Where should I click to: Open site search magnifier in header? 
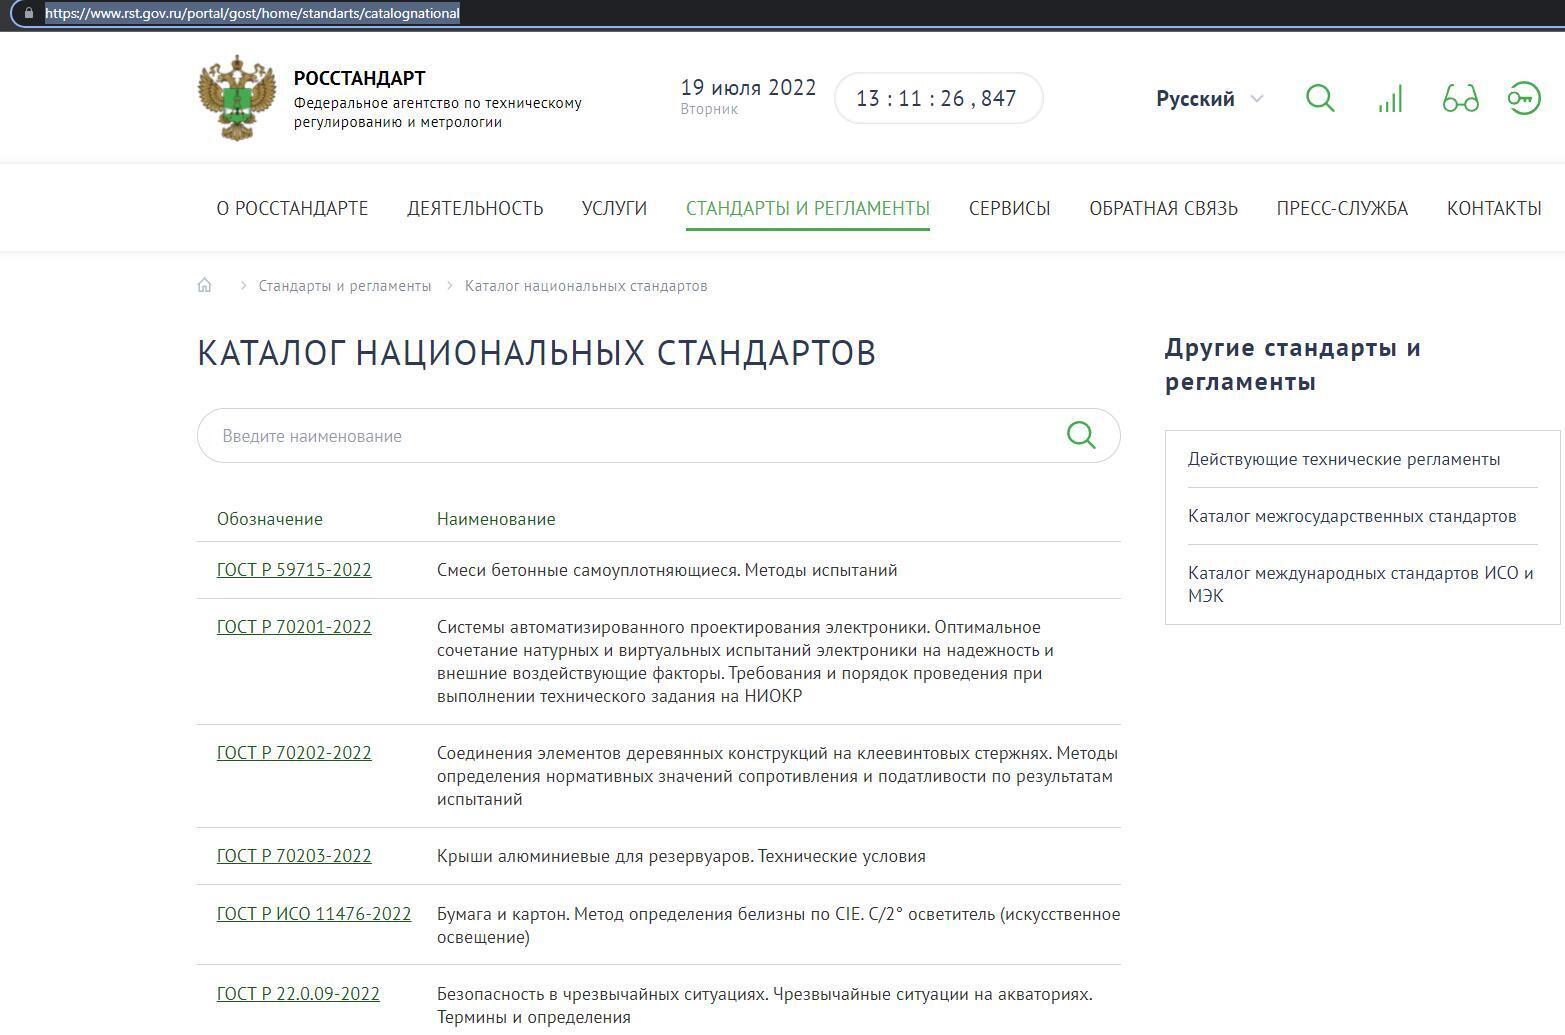pyautogui.click(x=1320, y=98)
